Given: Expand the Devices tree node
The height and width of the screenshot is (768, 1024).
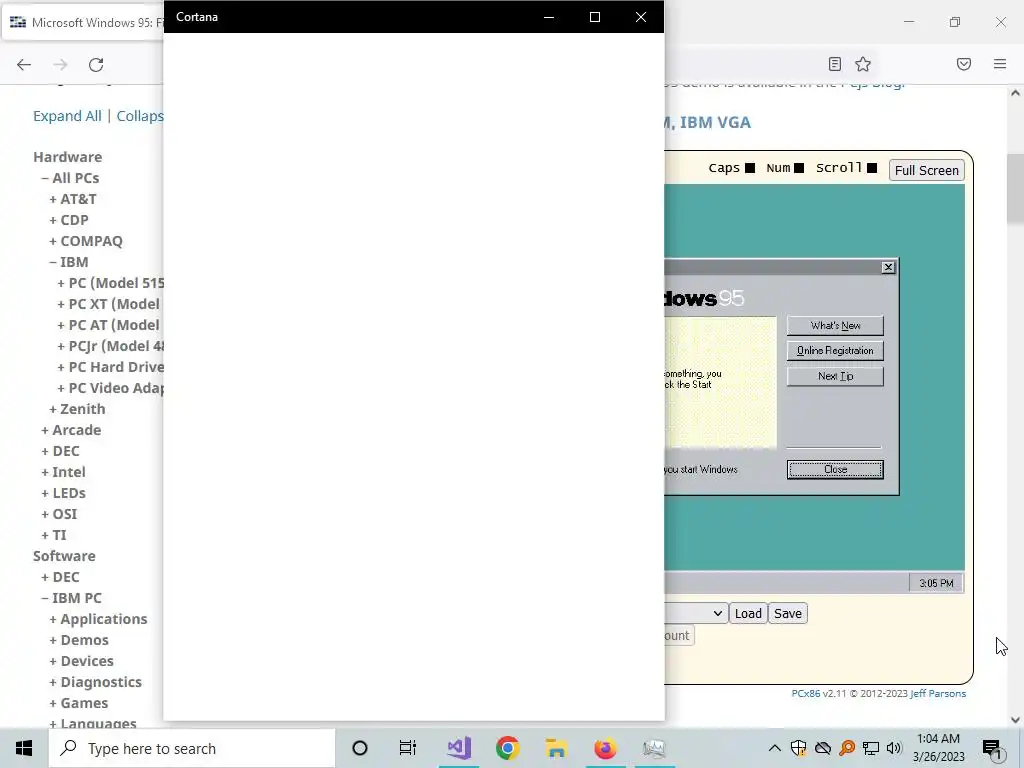Looking at the screenshot, I should tap(53, 661).
